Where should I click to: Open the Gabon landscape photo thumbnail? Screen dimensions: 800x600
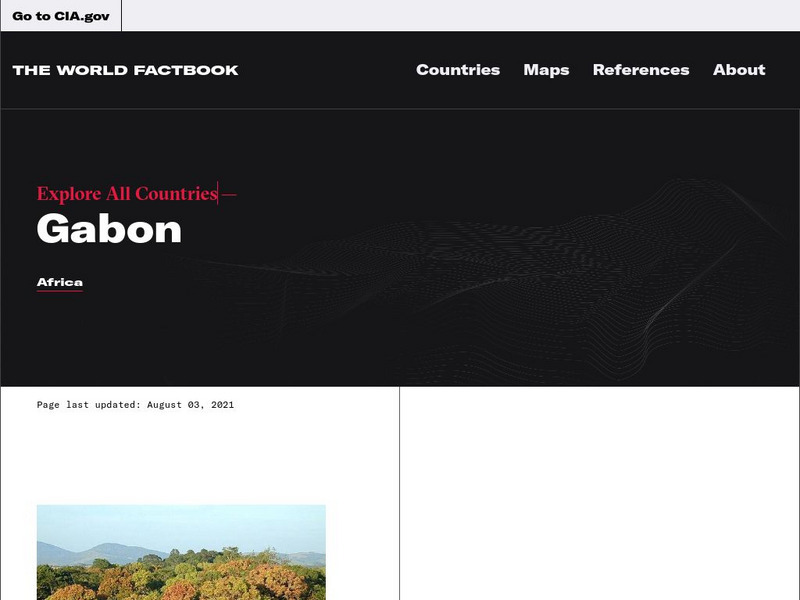pos(181,552)
